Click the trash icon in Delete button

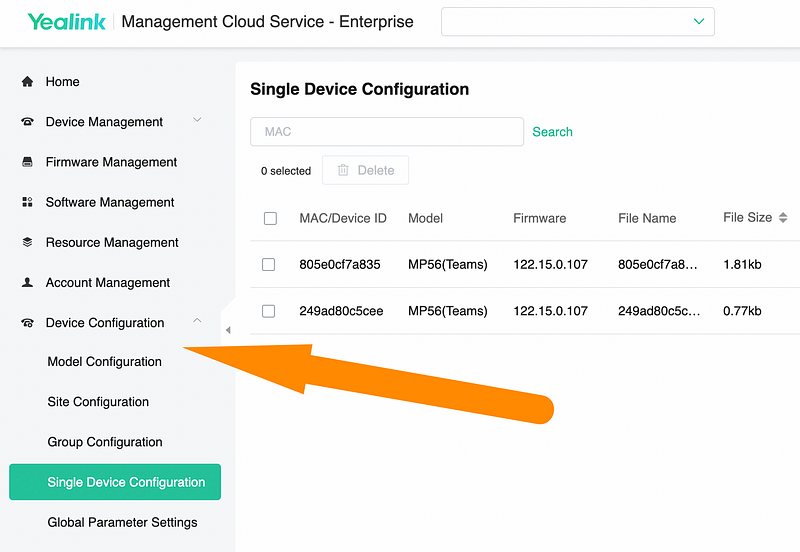[x=343, y=170]
